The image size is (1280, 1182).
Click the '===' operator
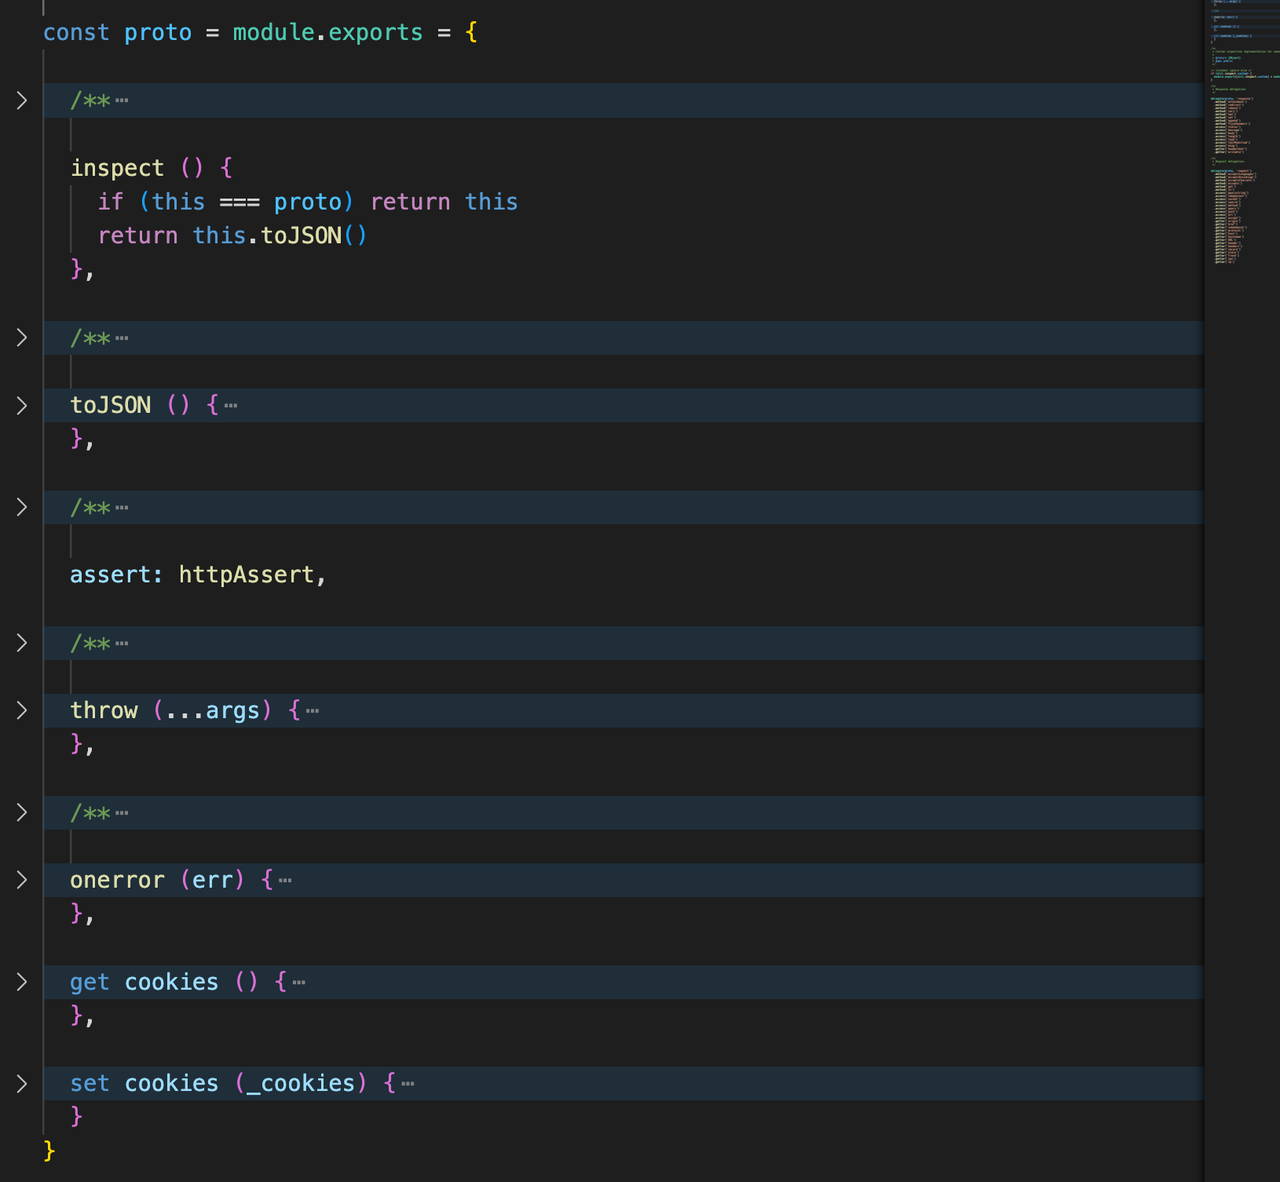pyautogui.click(x=239, y=202)
